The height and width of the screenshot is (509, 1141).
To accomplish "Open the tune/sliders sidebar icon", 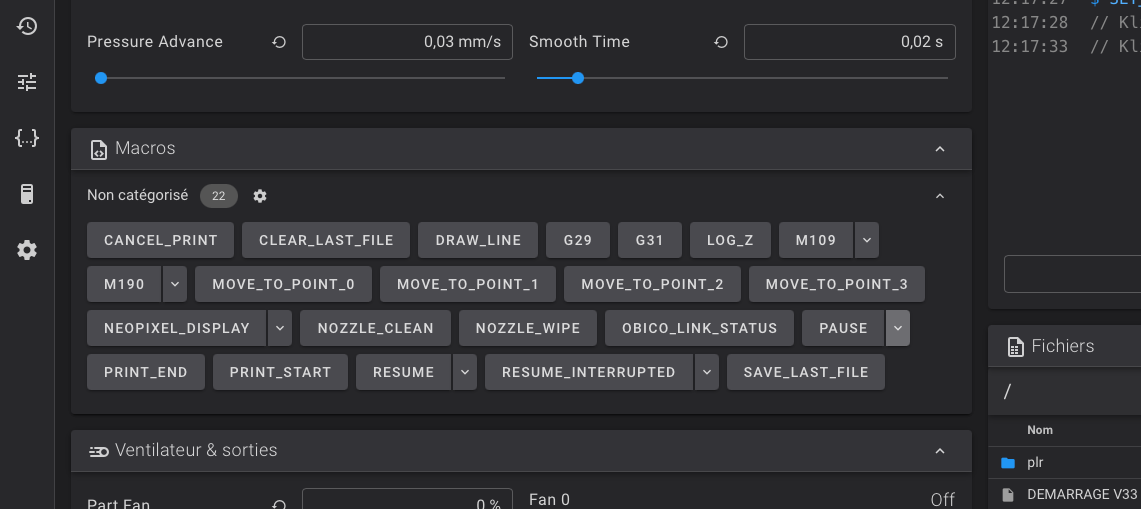I will pyautogui.click(x=27, y=82).
